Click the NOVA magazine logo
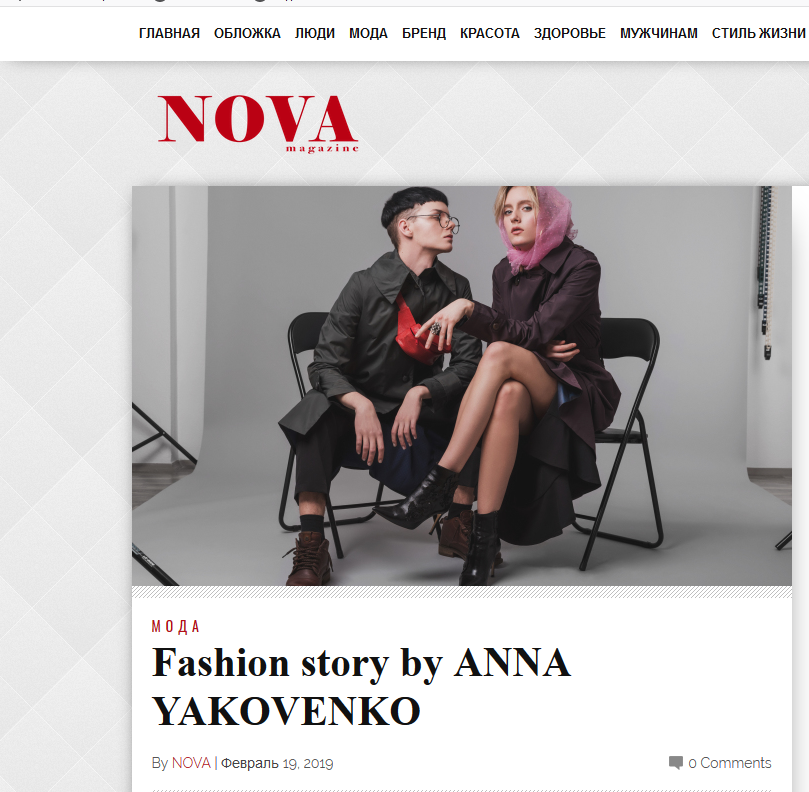Screen dimensions: 809x792 (257, 123)
